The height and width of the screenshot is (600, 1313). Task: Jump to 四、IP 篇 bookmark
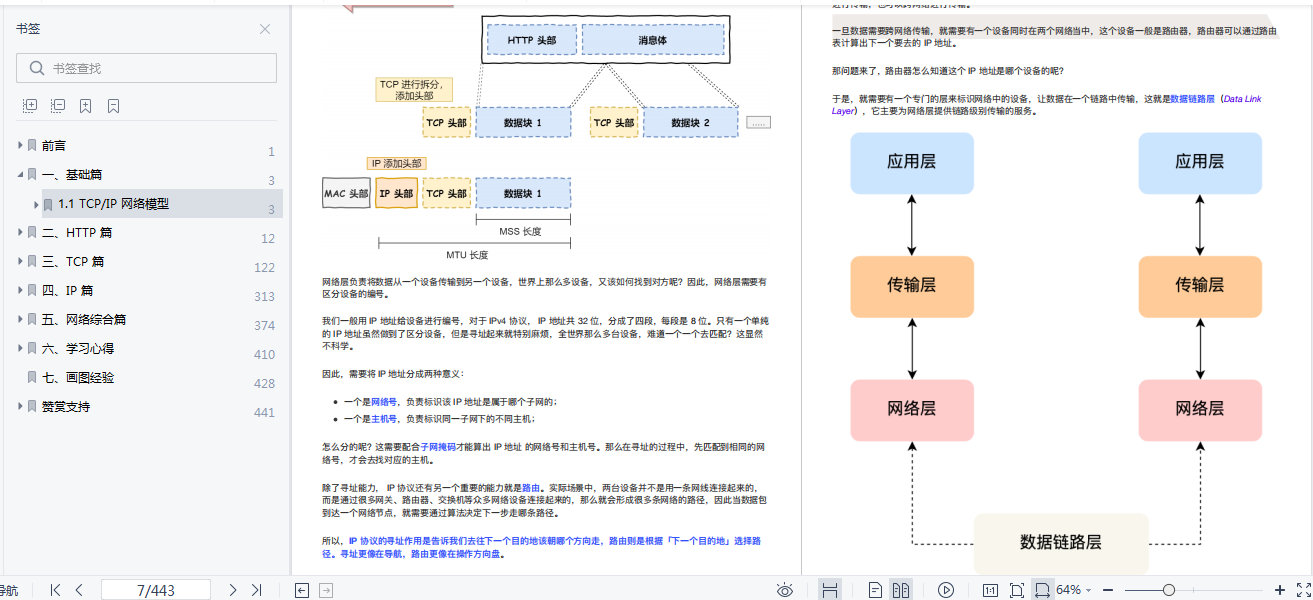point(68,290)
